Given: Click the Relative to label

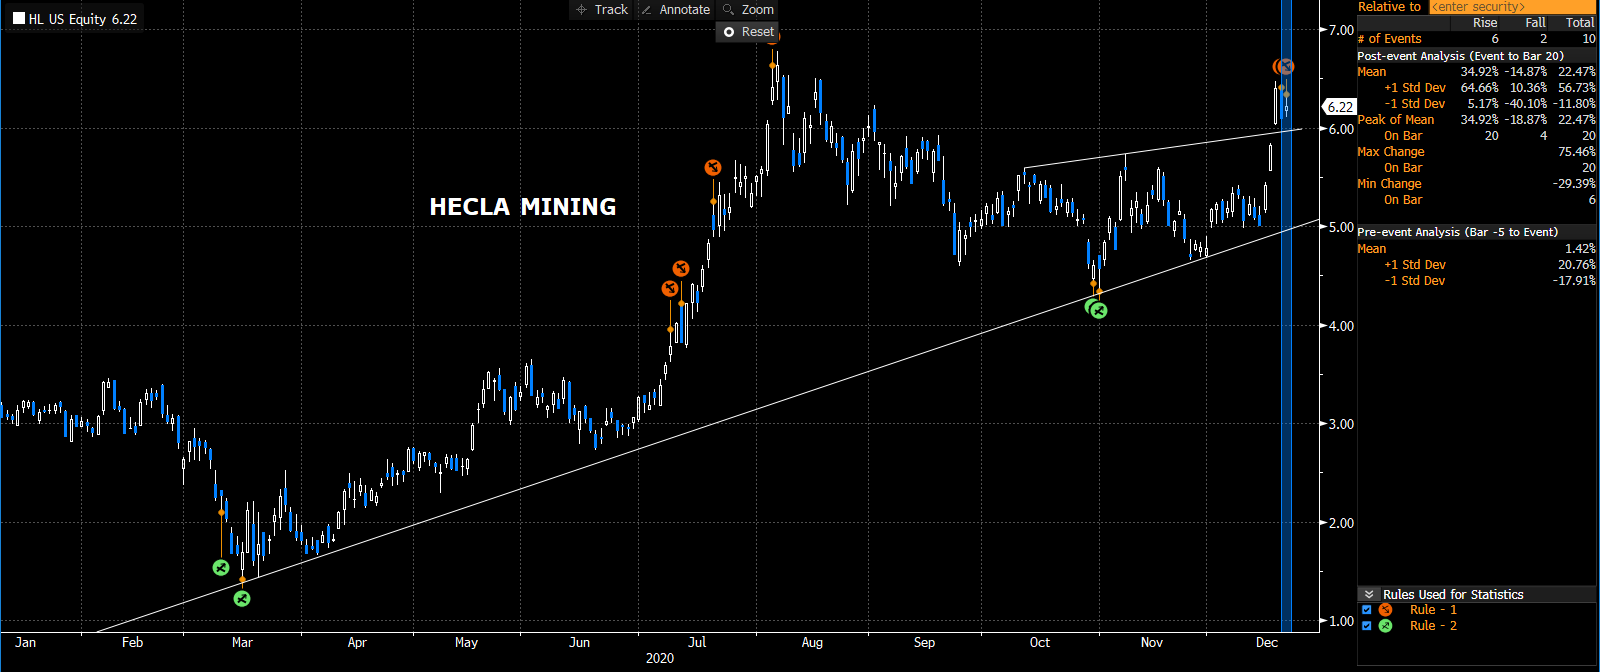Looking at the screenshot, I should 1389,7.
